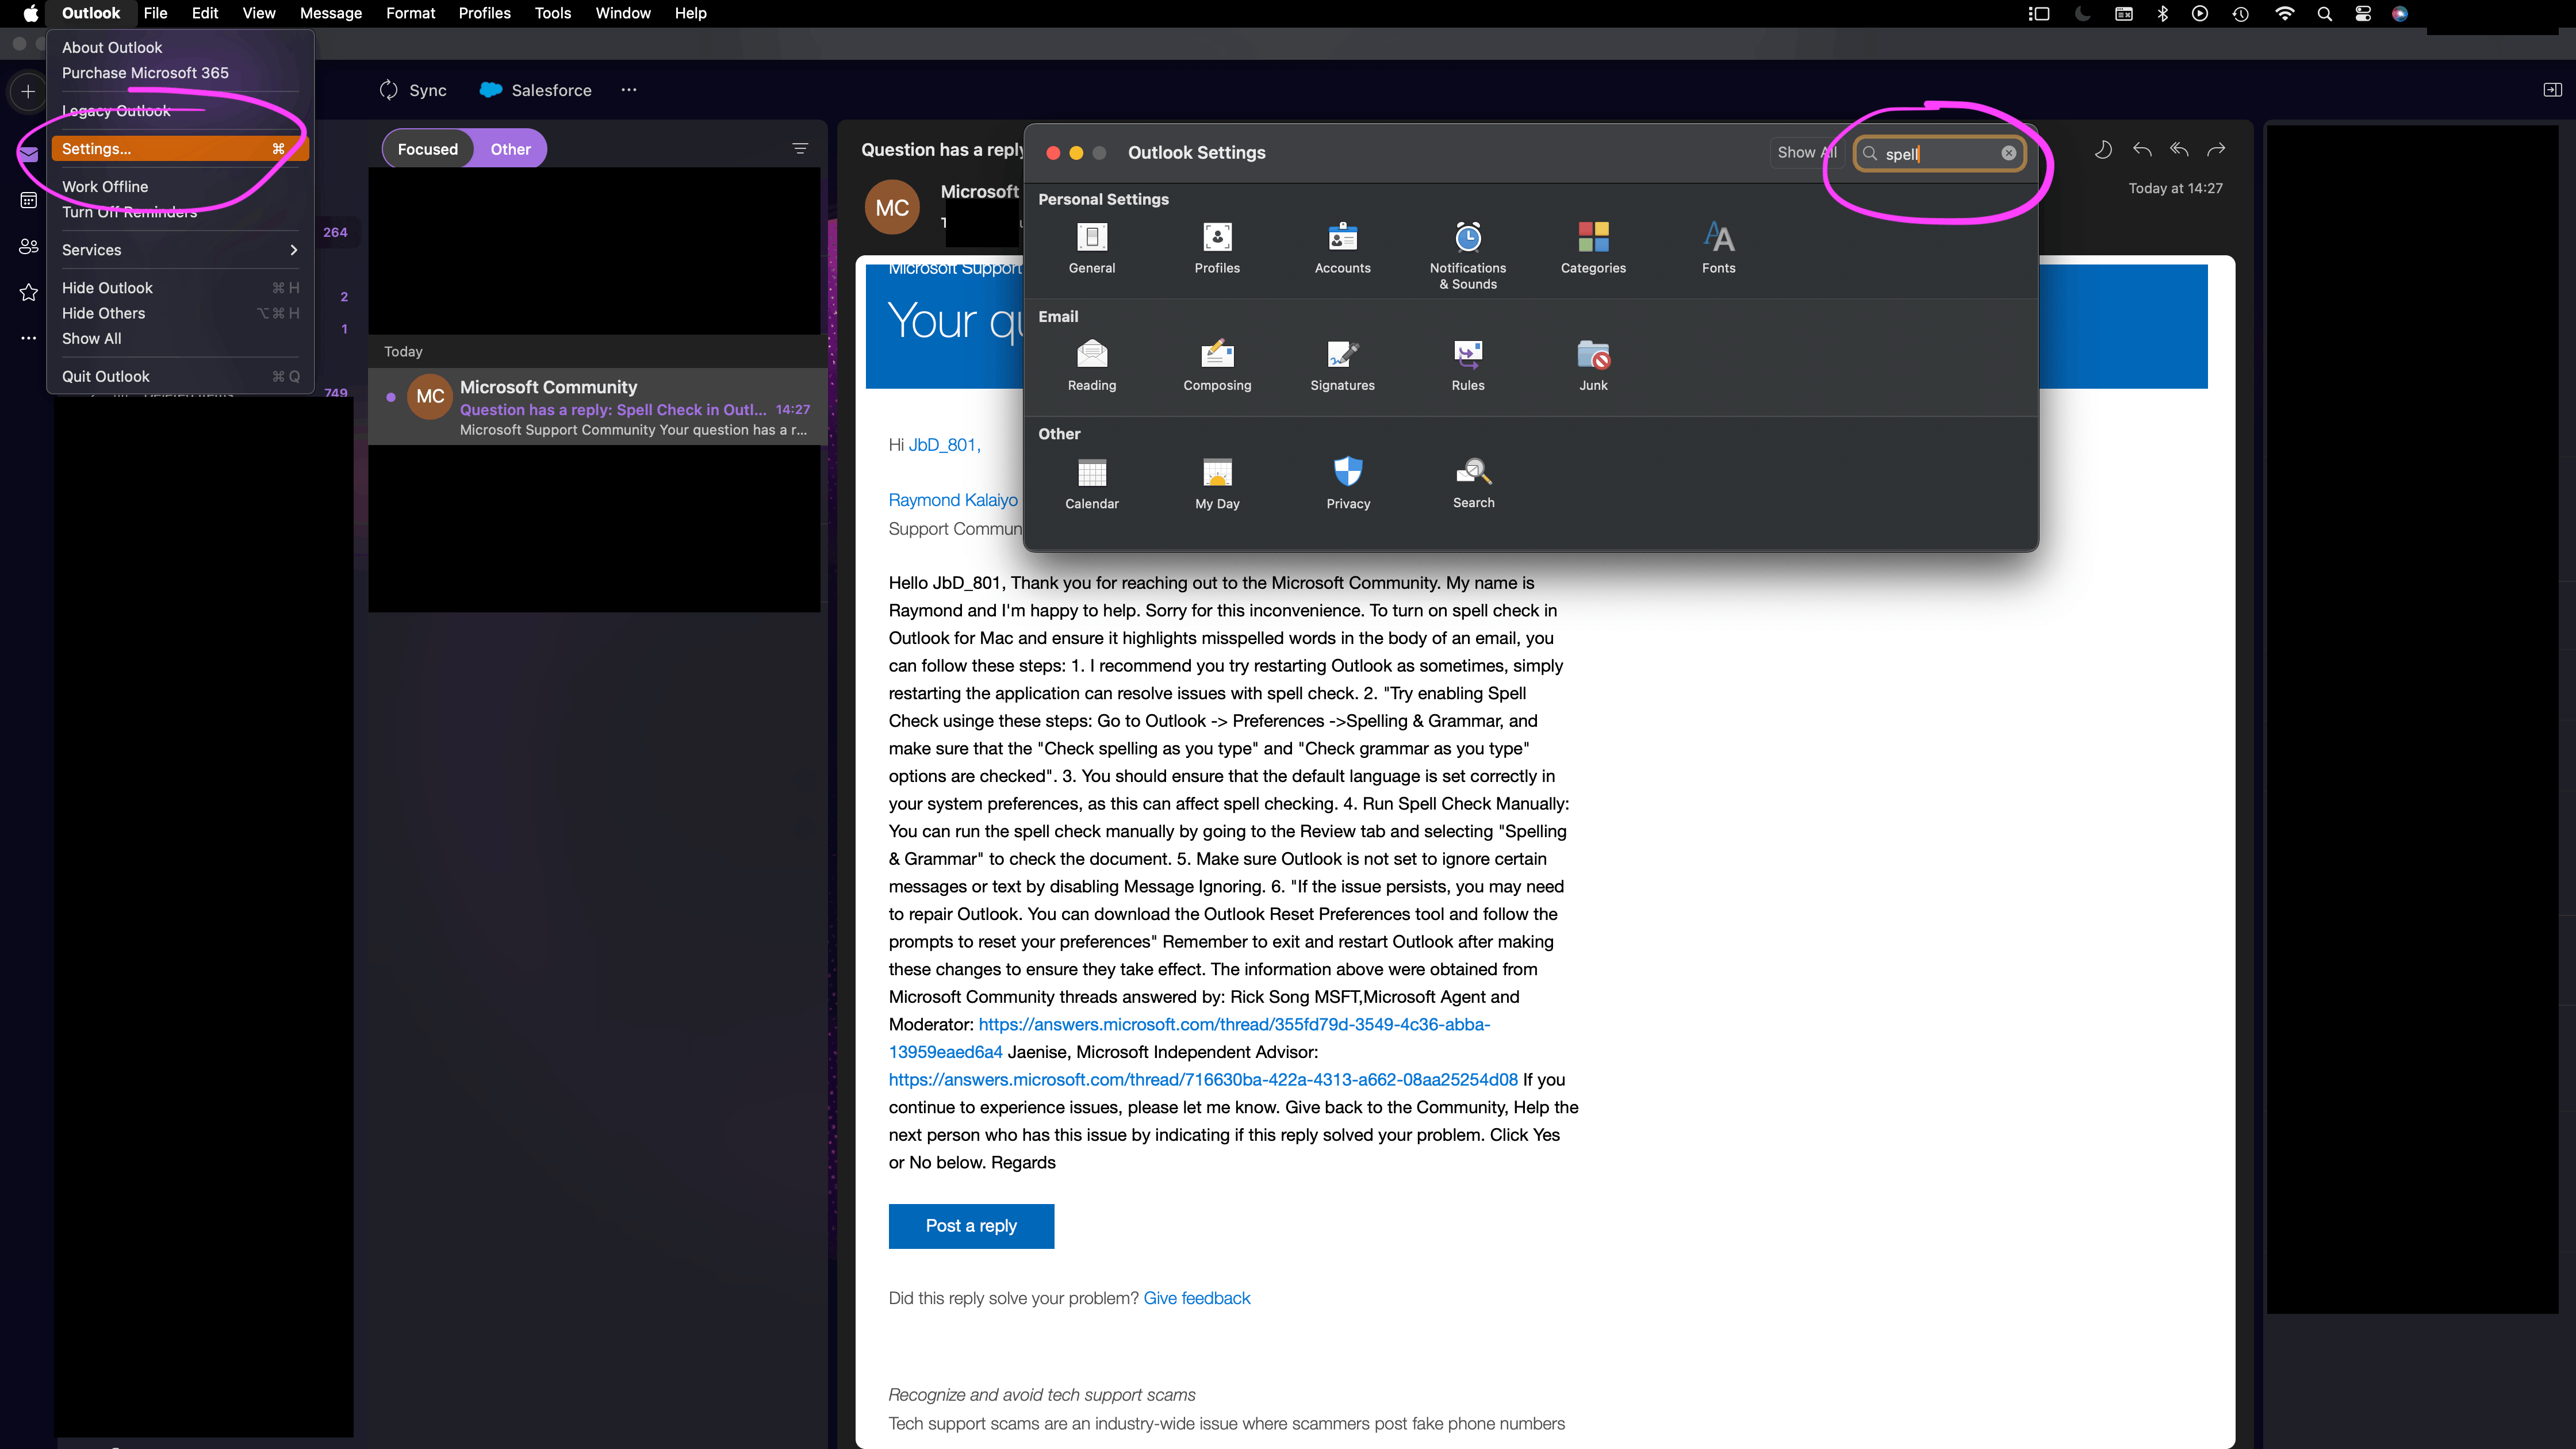The image size is (2576, 1449).
Task: Open General settings pane
Action: pyautogui.click(x=1091, y=247)
